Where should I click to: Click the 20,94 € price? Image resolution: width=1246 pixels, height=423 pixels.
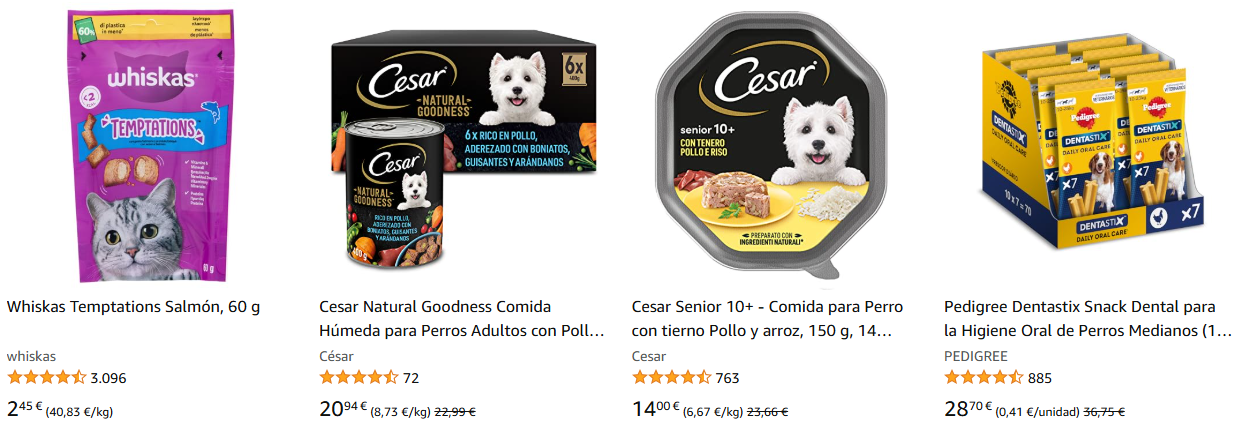343,408
